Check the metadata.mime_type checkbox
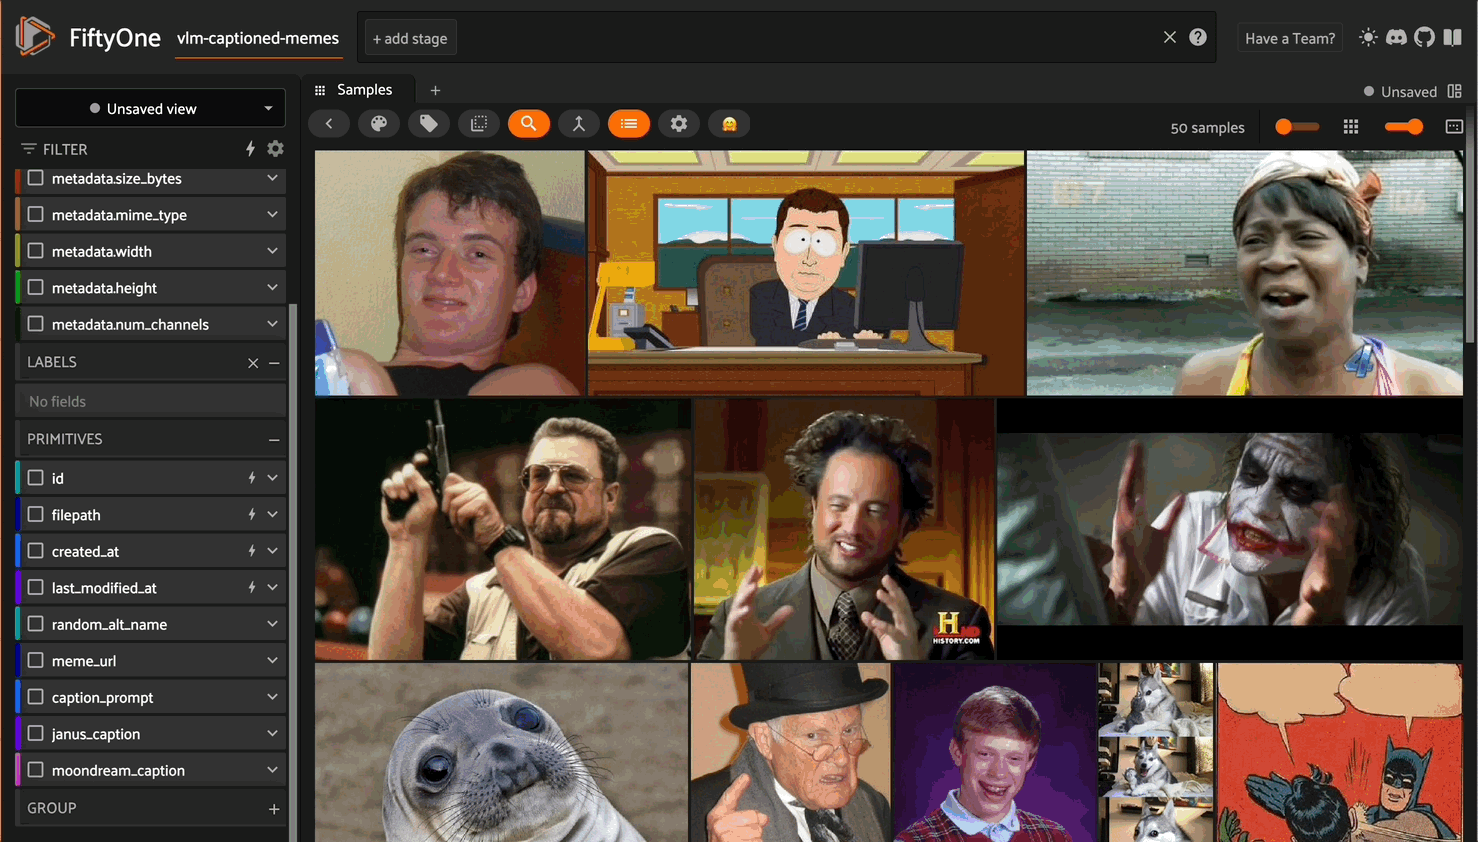Image resolution: width=1478 pixels, height=842 pixels. point(36,215)
